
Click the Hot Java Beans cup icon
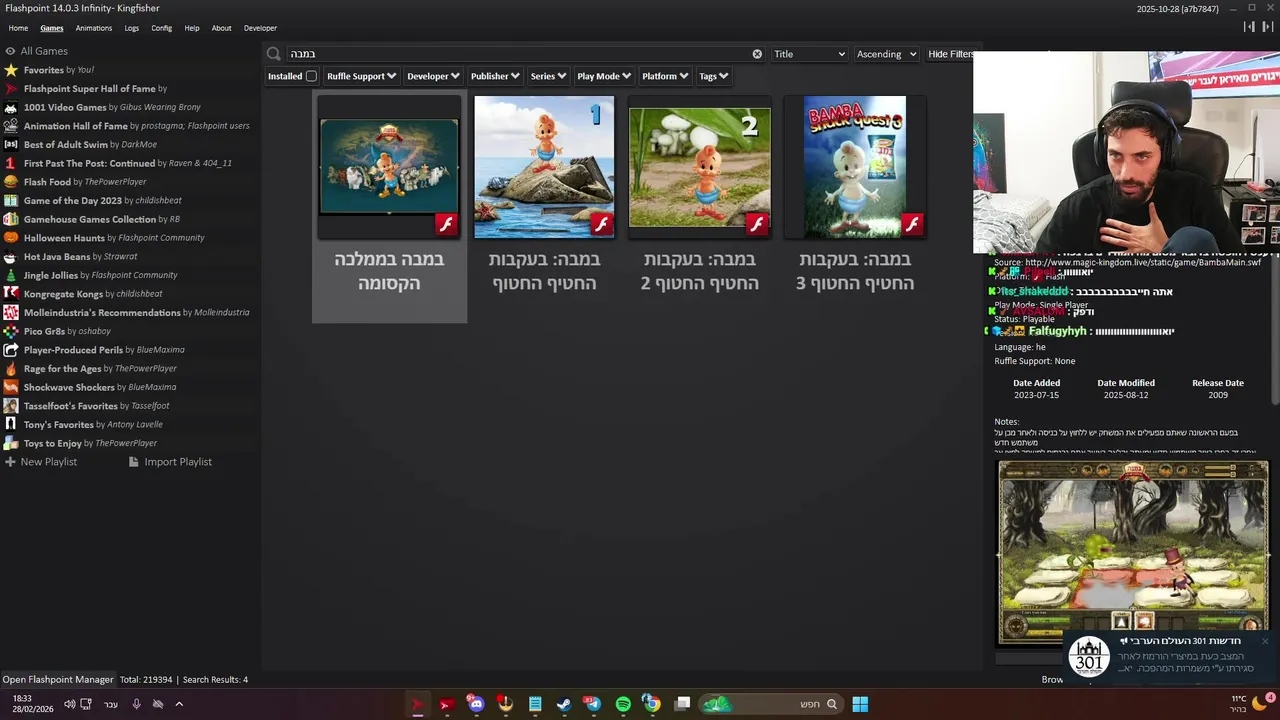coord(11,257)
